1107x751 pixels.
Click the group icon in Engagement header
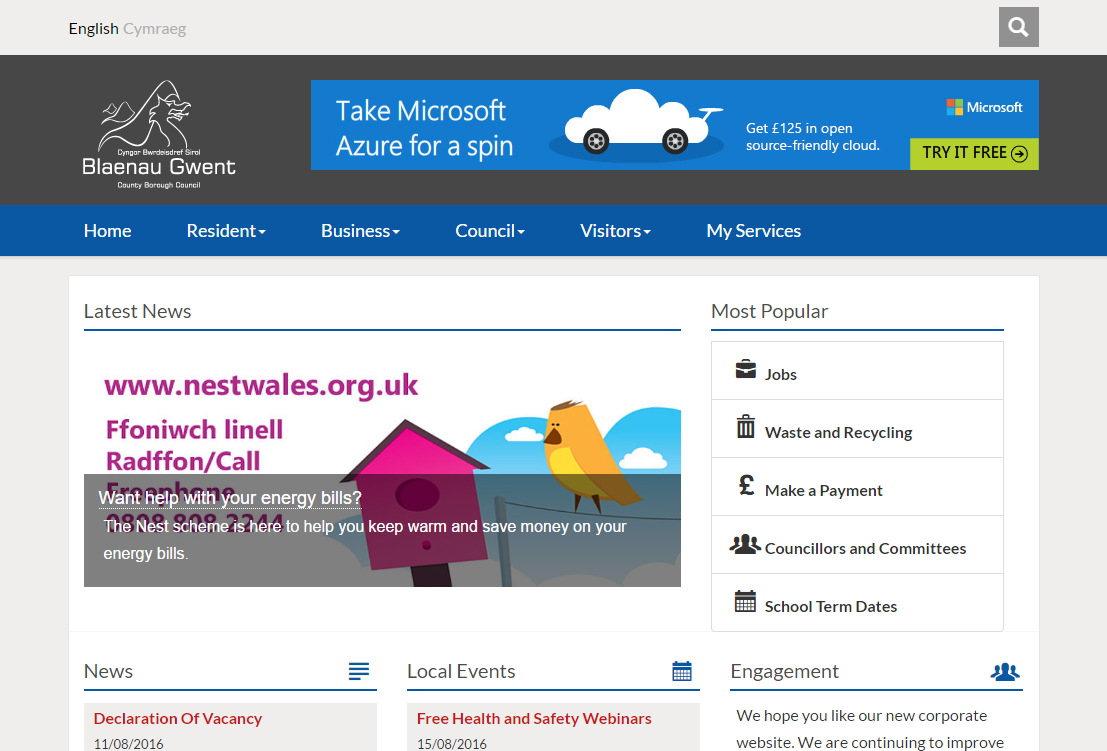click(x=1004, y=672)
